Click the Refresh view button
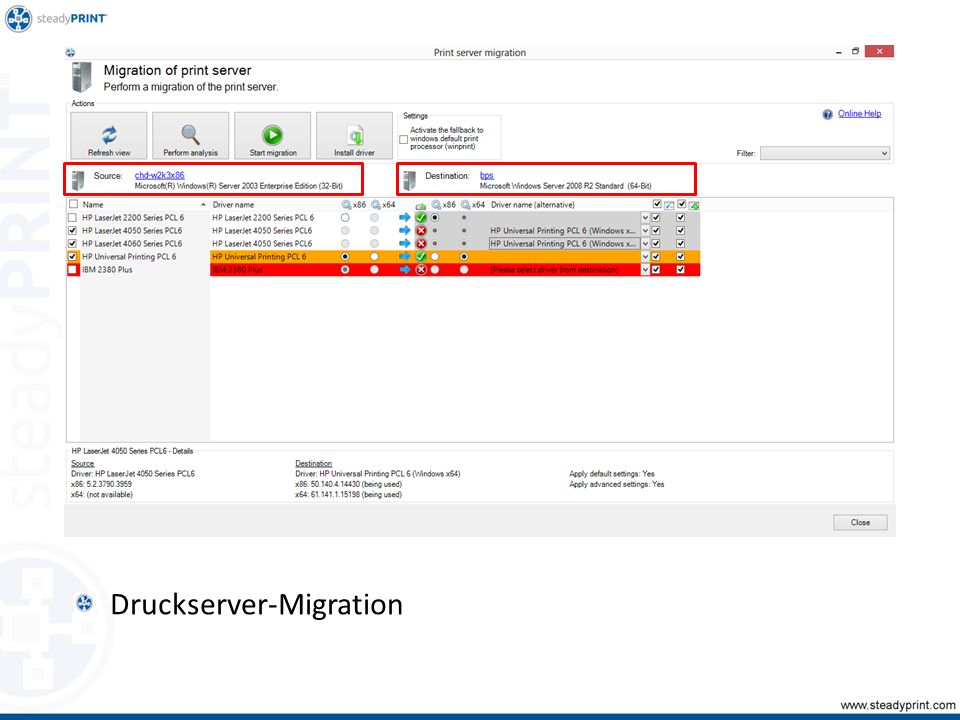The height and width of the screenshot is (720, 960). click(x=109, y=136)
